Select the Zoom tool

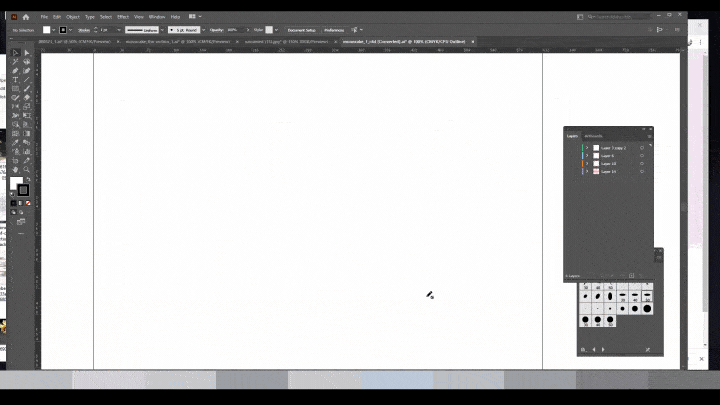(27, 169)
